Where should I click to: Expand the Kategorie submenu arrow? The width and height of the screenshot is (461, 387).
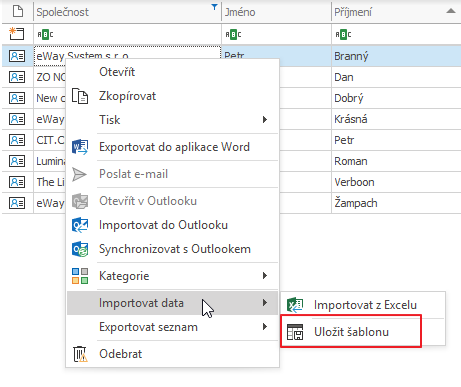click(265, 275)
